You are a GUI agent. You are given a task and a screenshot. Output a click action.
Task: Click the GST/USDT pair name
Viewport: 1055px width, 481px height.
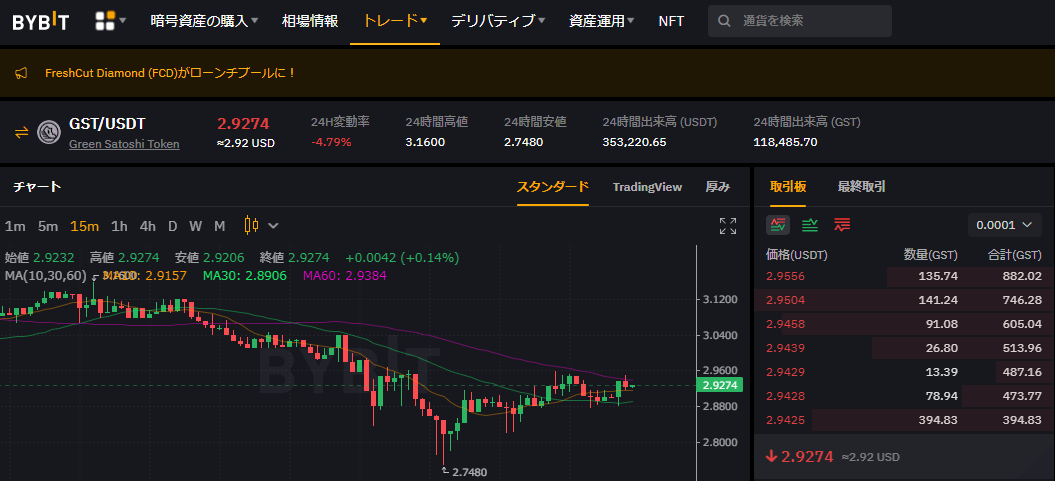point(108,124)
